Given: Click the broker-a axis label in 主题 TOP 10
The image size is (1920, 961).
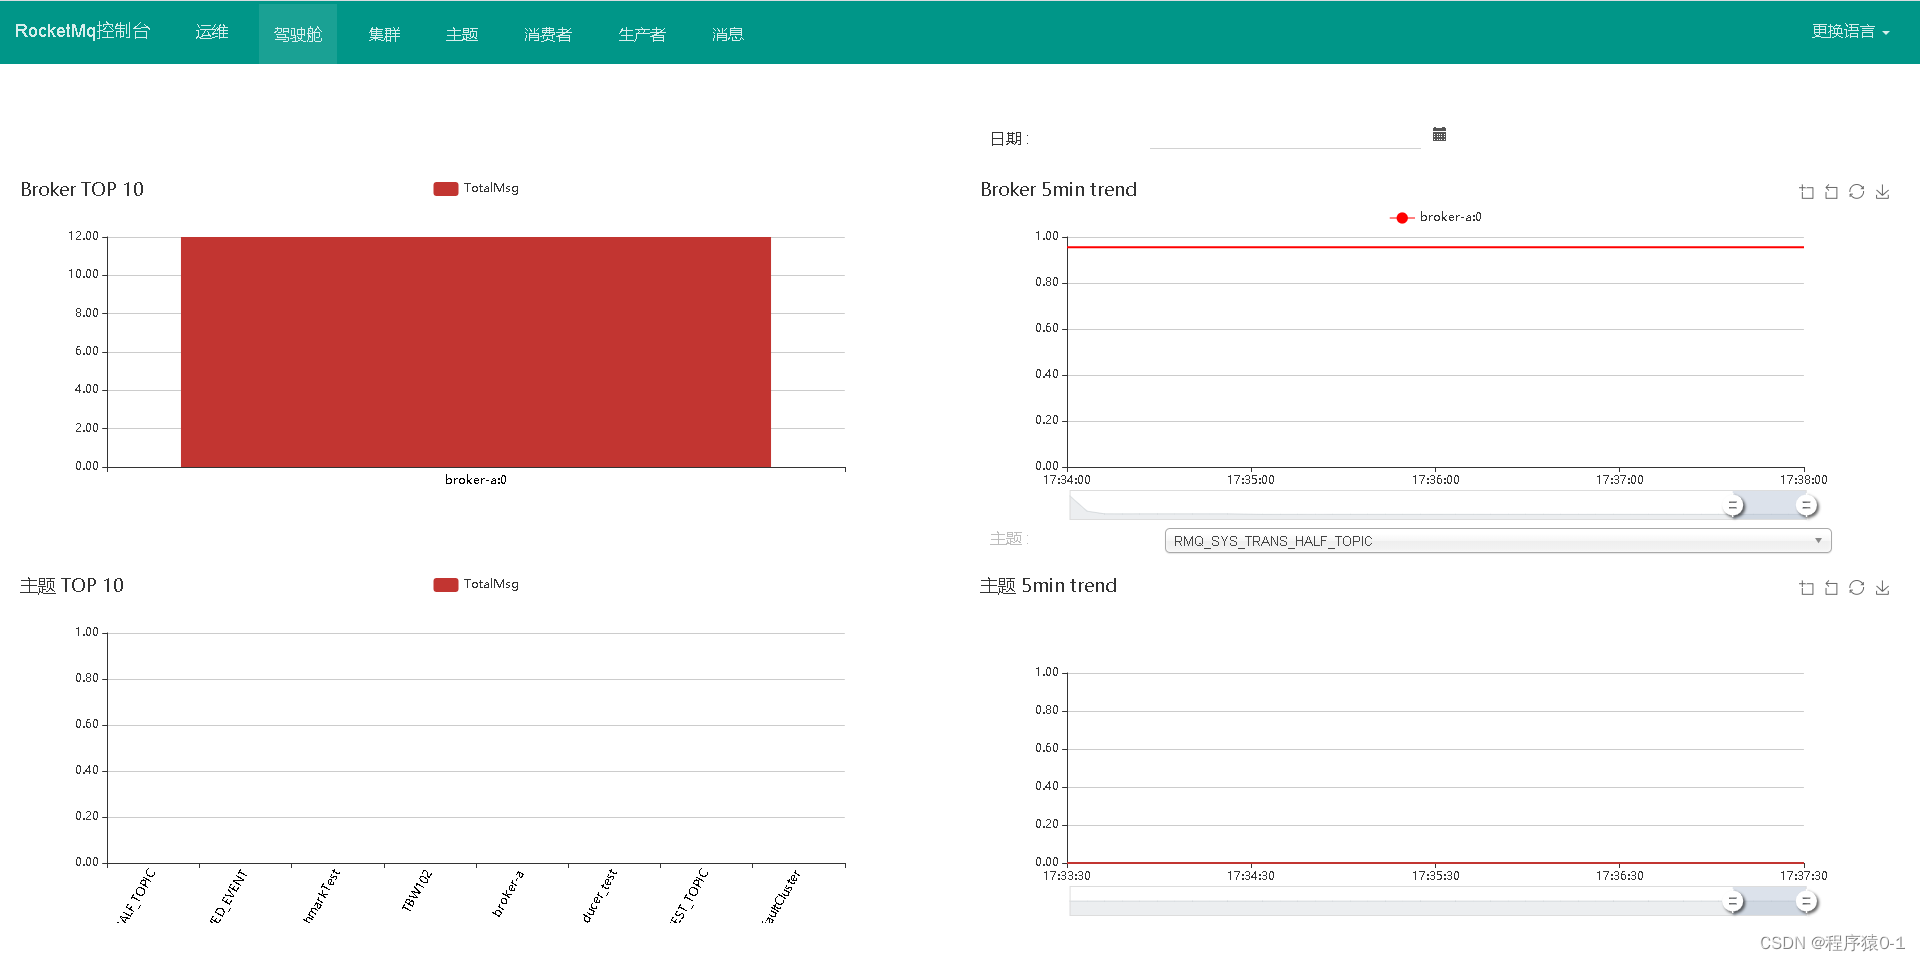Looking at the screenshot, I should pos(508,894).
